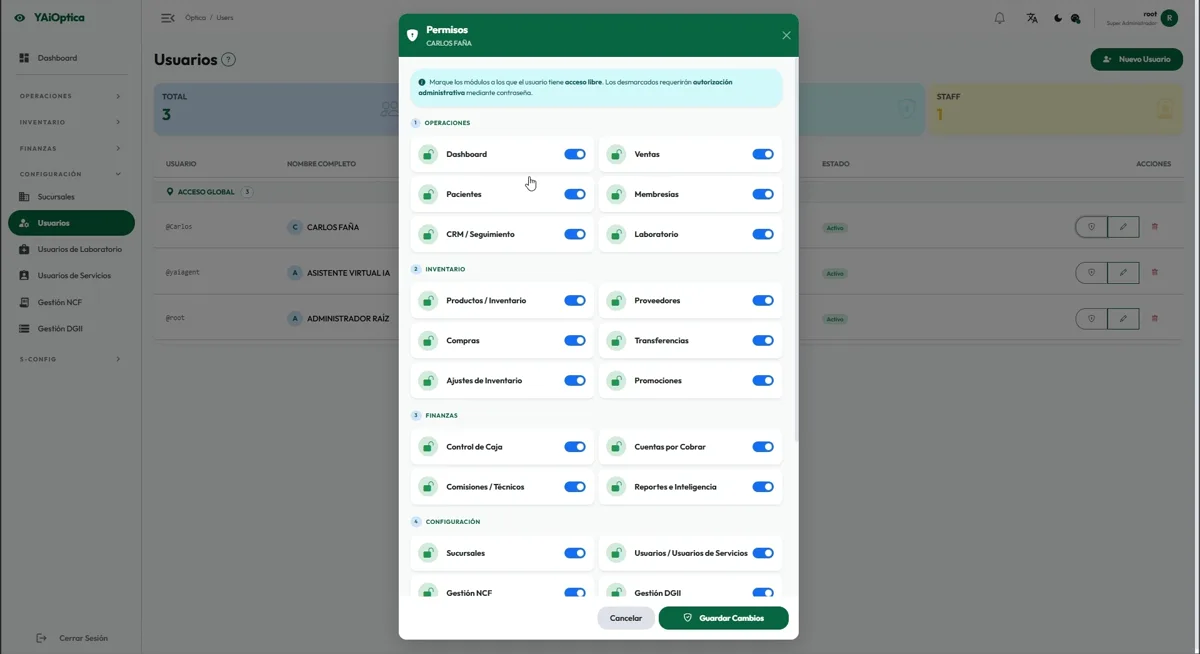Click the Cerrar Sesión logout icon
The width and height of the screenshot is (1200, 654).
coord(41,638)
